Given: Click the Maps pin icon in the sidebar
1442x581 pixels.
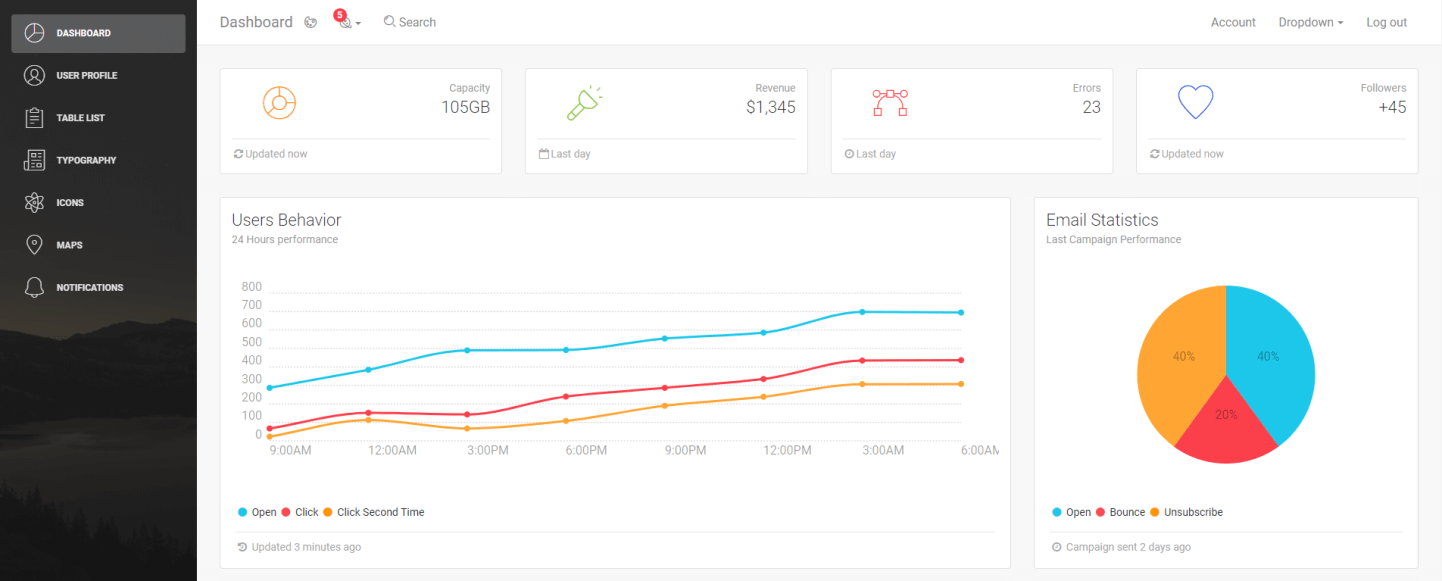Looking at the screenshot, I should 35,245.
